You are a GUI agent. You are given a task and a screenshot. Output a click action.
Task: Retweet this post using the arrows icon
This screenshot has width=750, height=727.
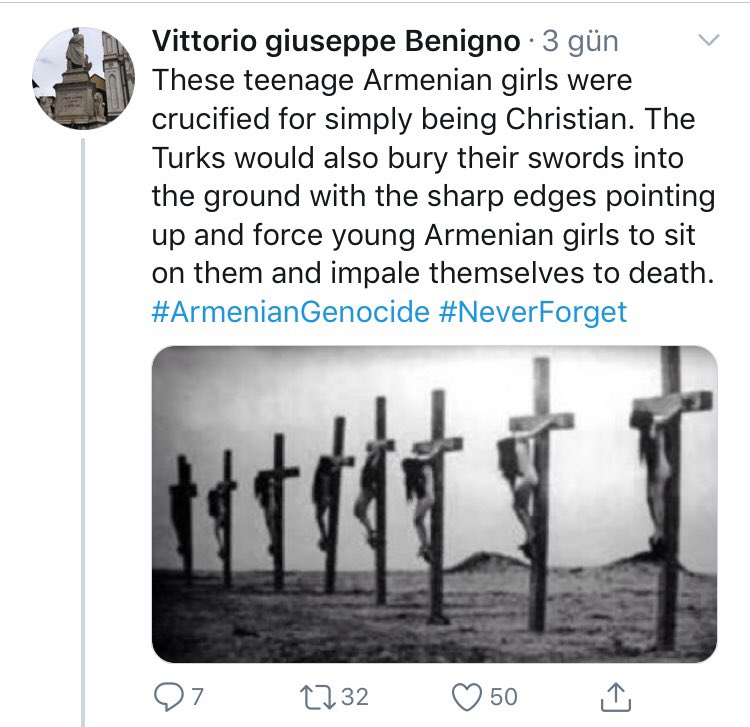pyautogui.click(x=317, y=697)
